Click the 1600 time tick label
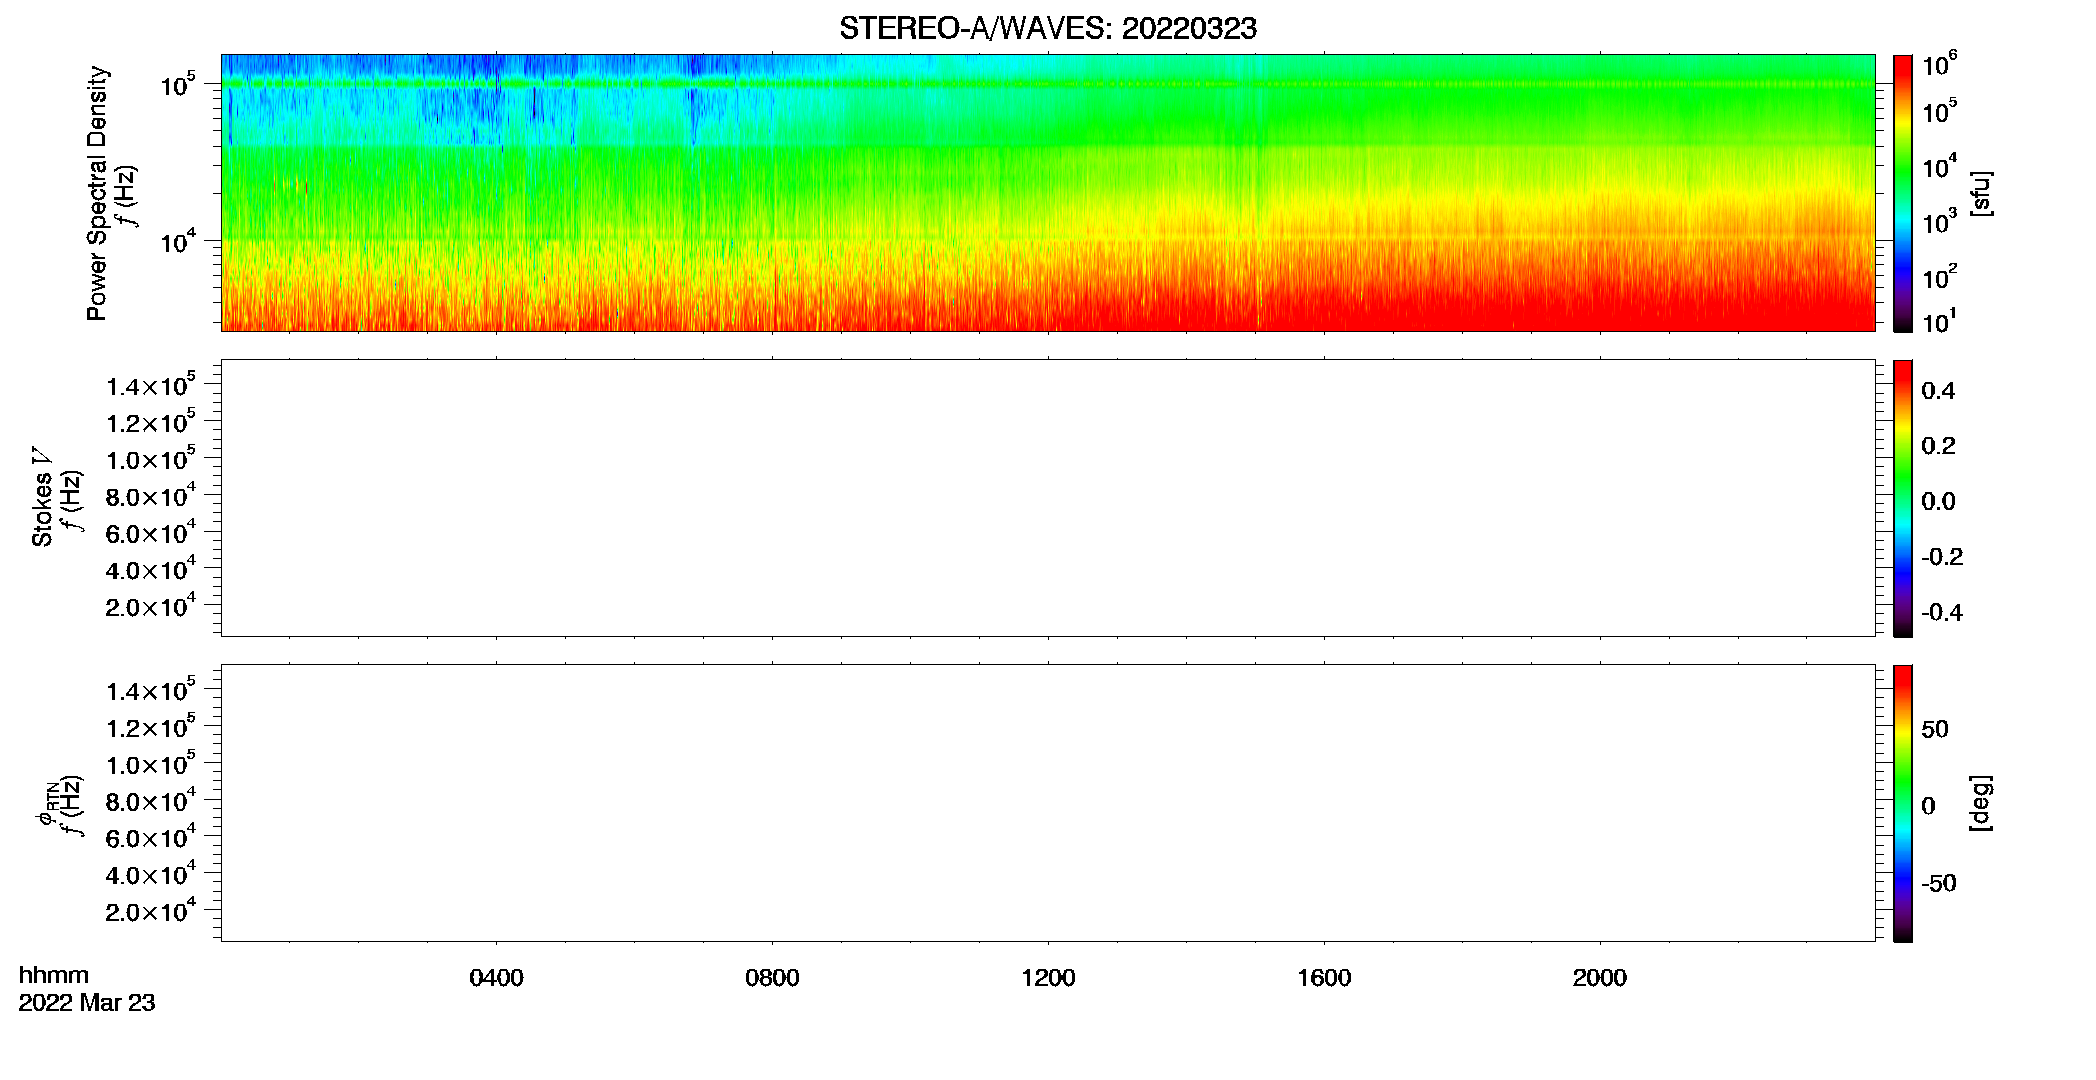 coord(1324,978)
